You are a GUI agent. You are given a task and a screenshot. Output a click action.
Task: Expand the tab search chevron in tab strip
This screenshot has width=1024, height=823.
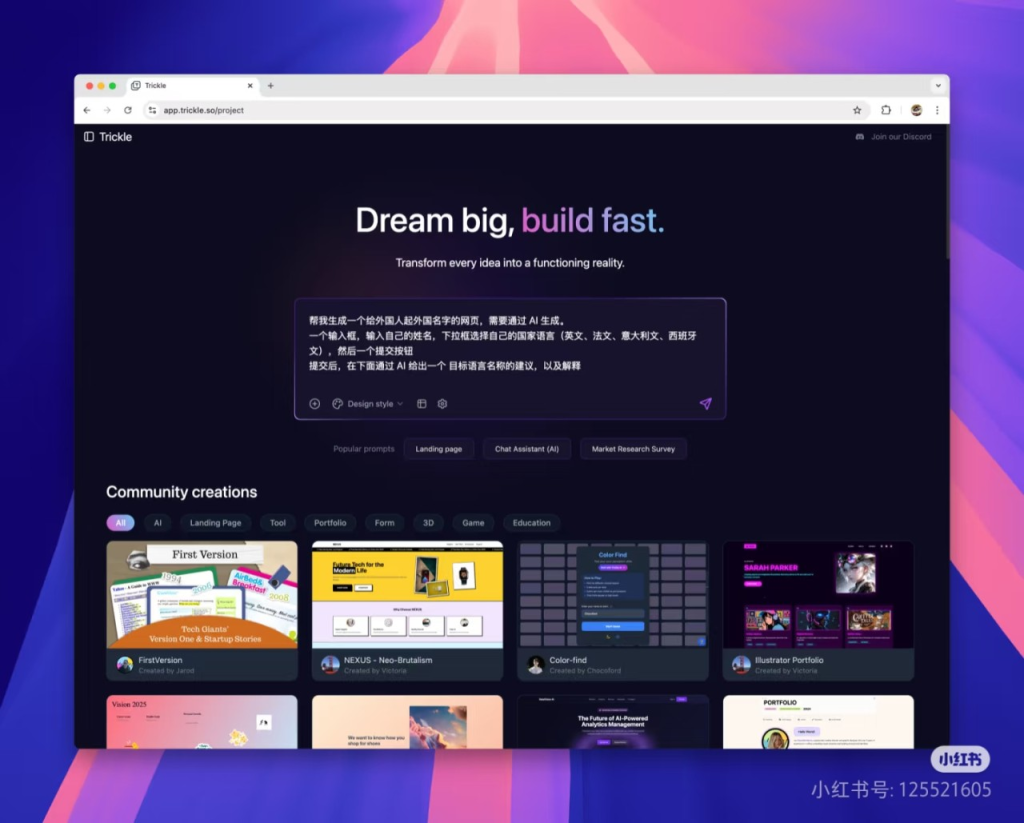coord(937,86)
